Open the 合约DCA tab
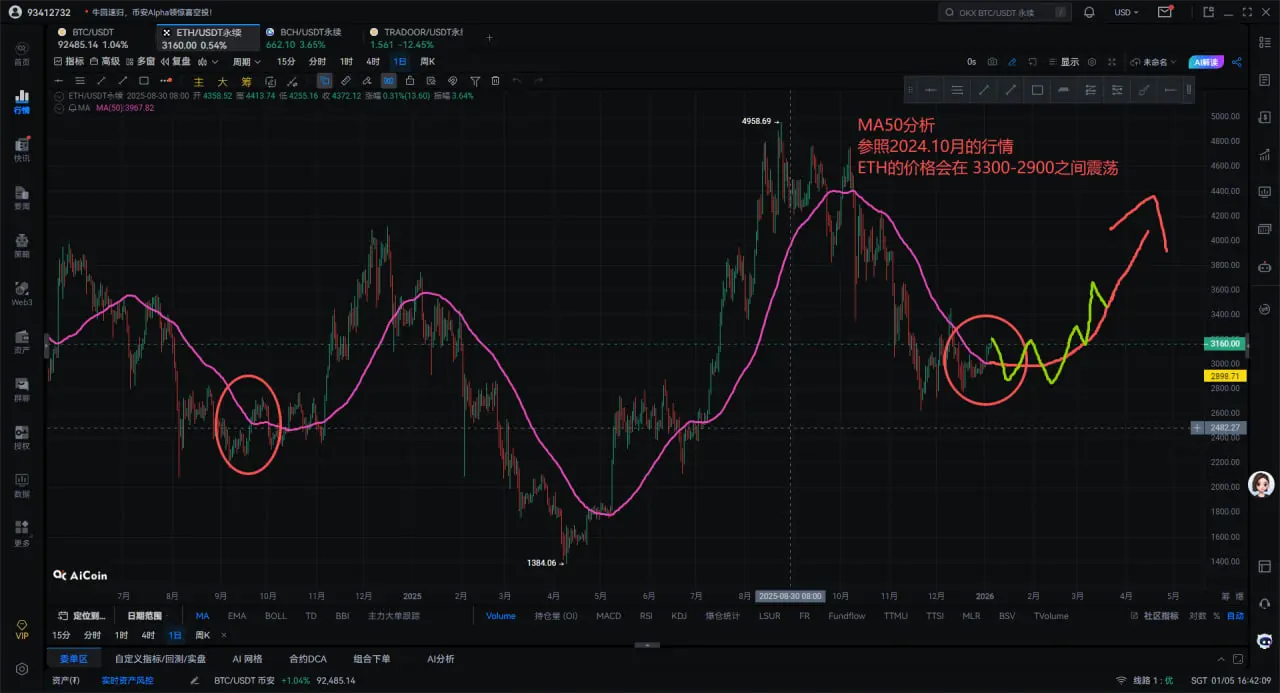This screenshot has height=693, width=1280. pos(308,659)
